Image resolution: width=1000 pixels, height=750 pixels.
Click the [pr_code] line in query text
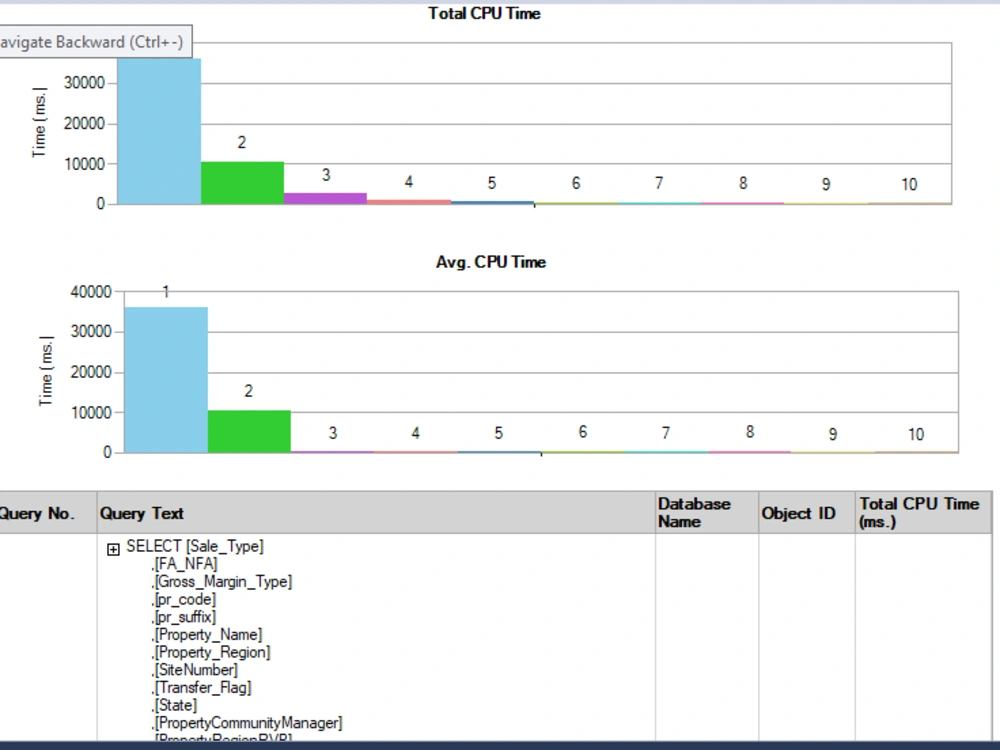click(x=184, y=599)
